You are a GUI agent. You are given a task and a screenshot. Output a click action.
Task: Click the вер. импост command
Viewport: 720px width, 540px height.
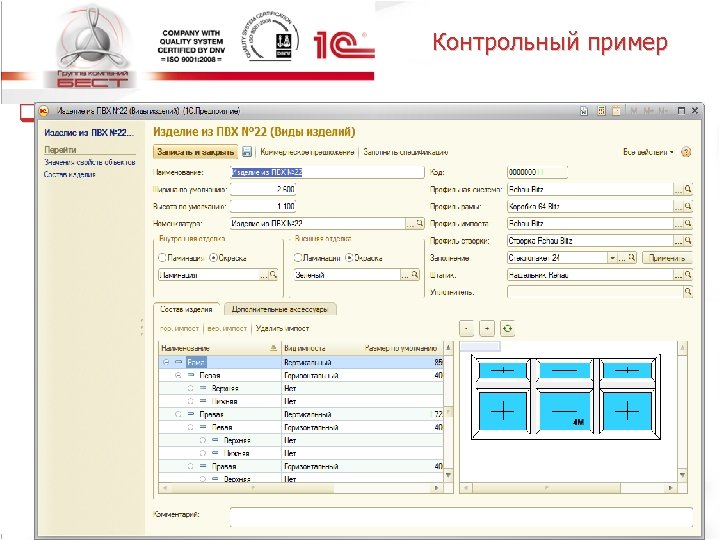point(227,328)
